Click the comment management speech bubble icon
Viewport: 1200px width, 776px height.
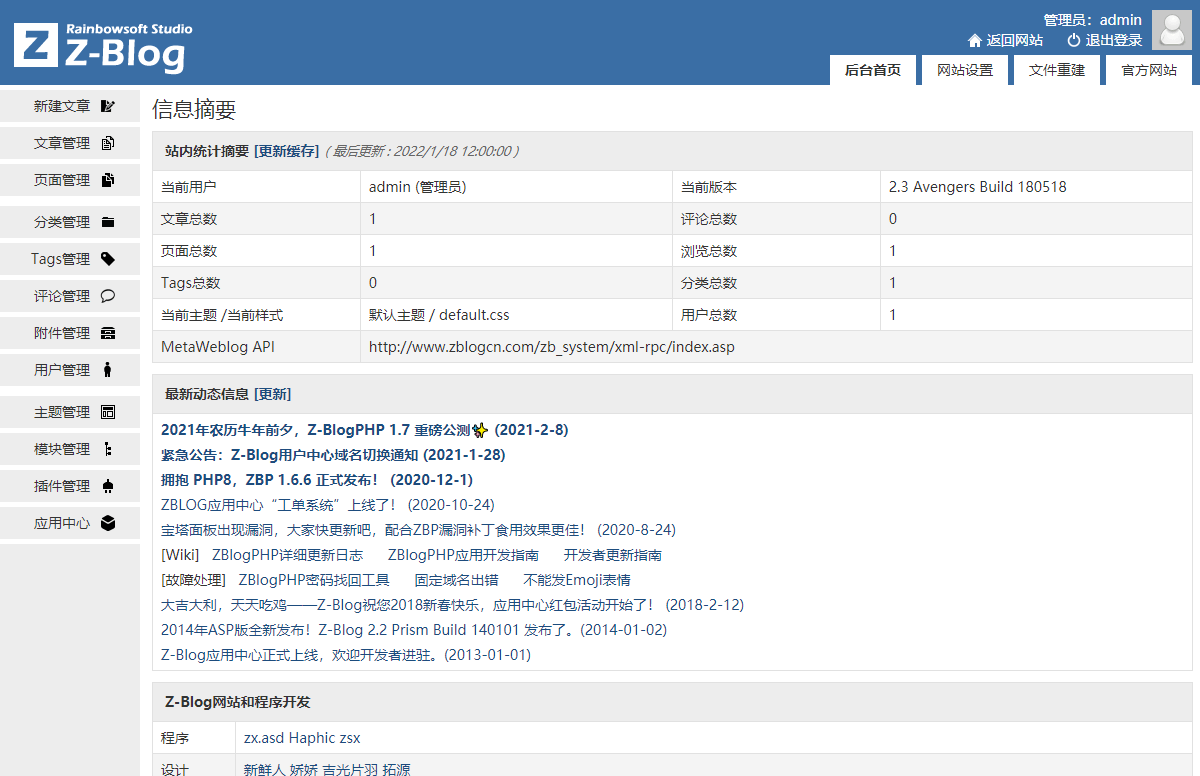(108, 296)
